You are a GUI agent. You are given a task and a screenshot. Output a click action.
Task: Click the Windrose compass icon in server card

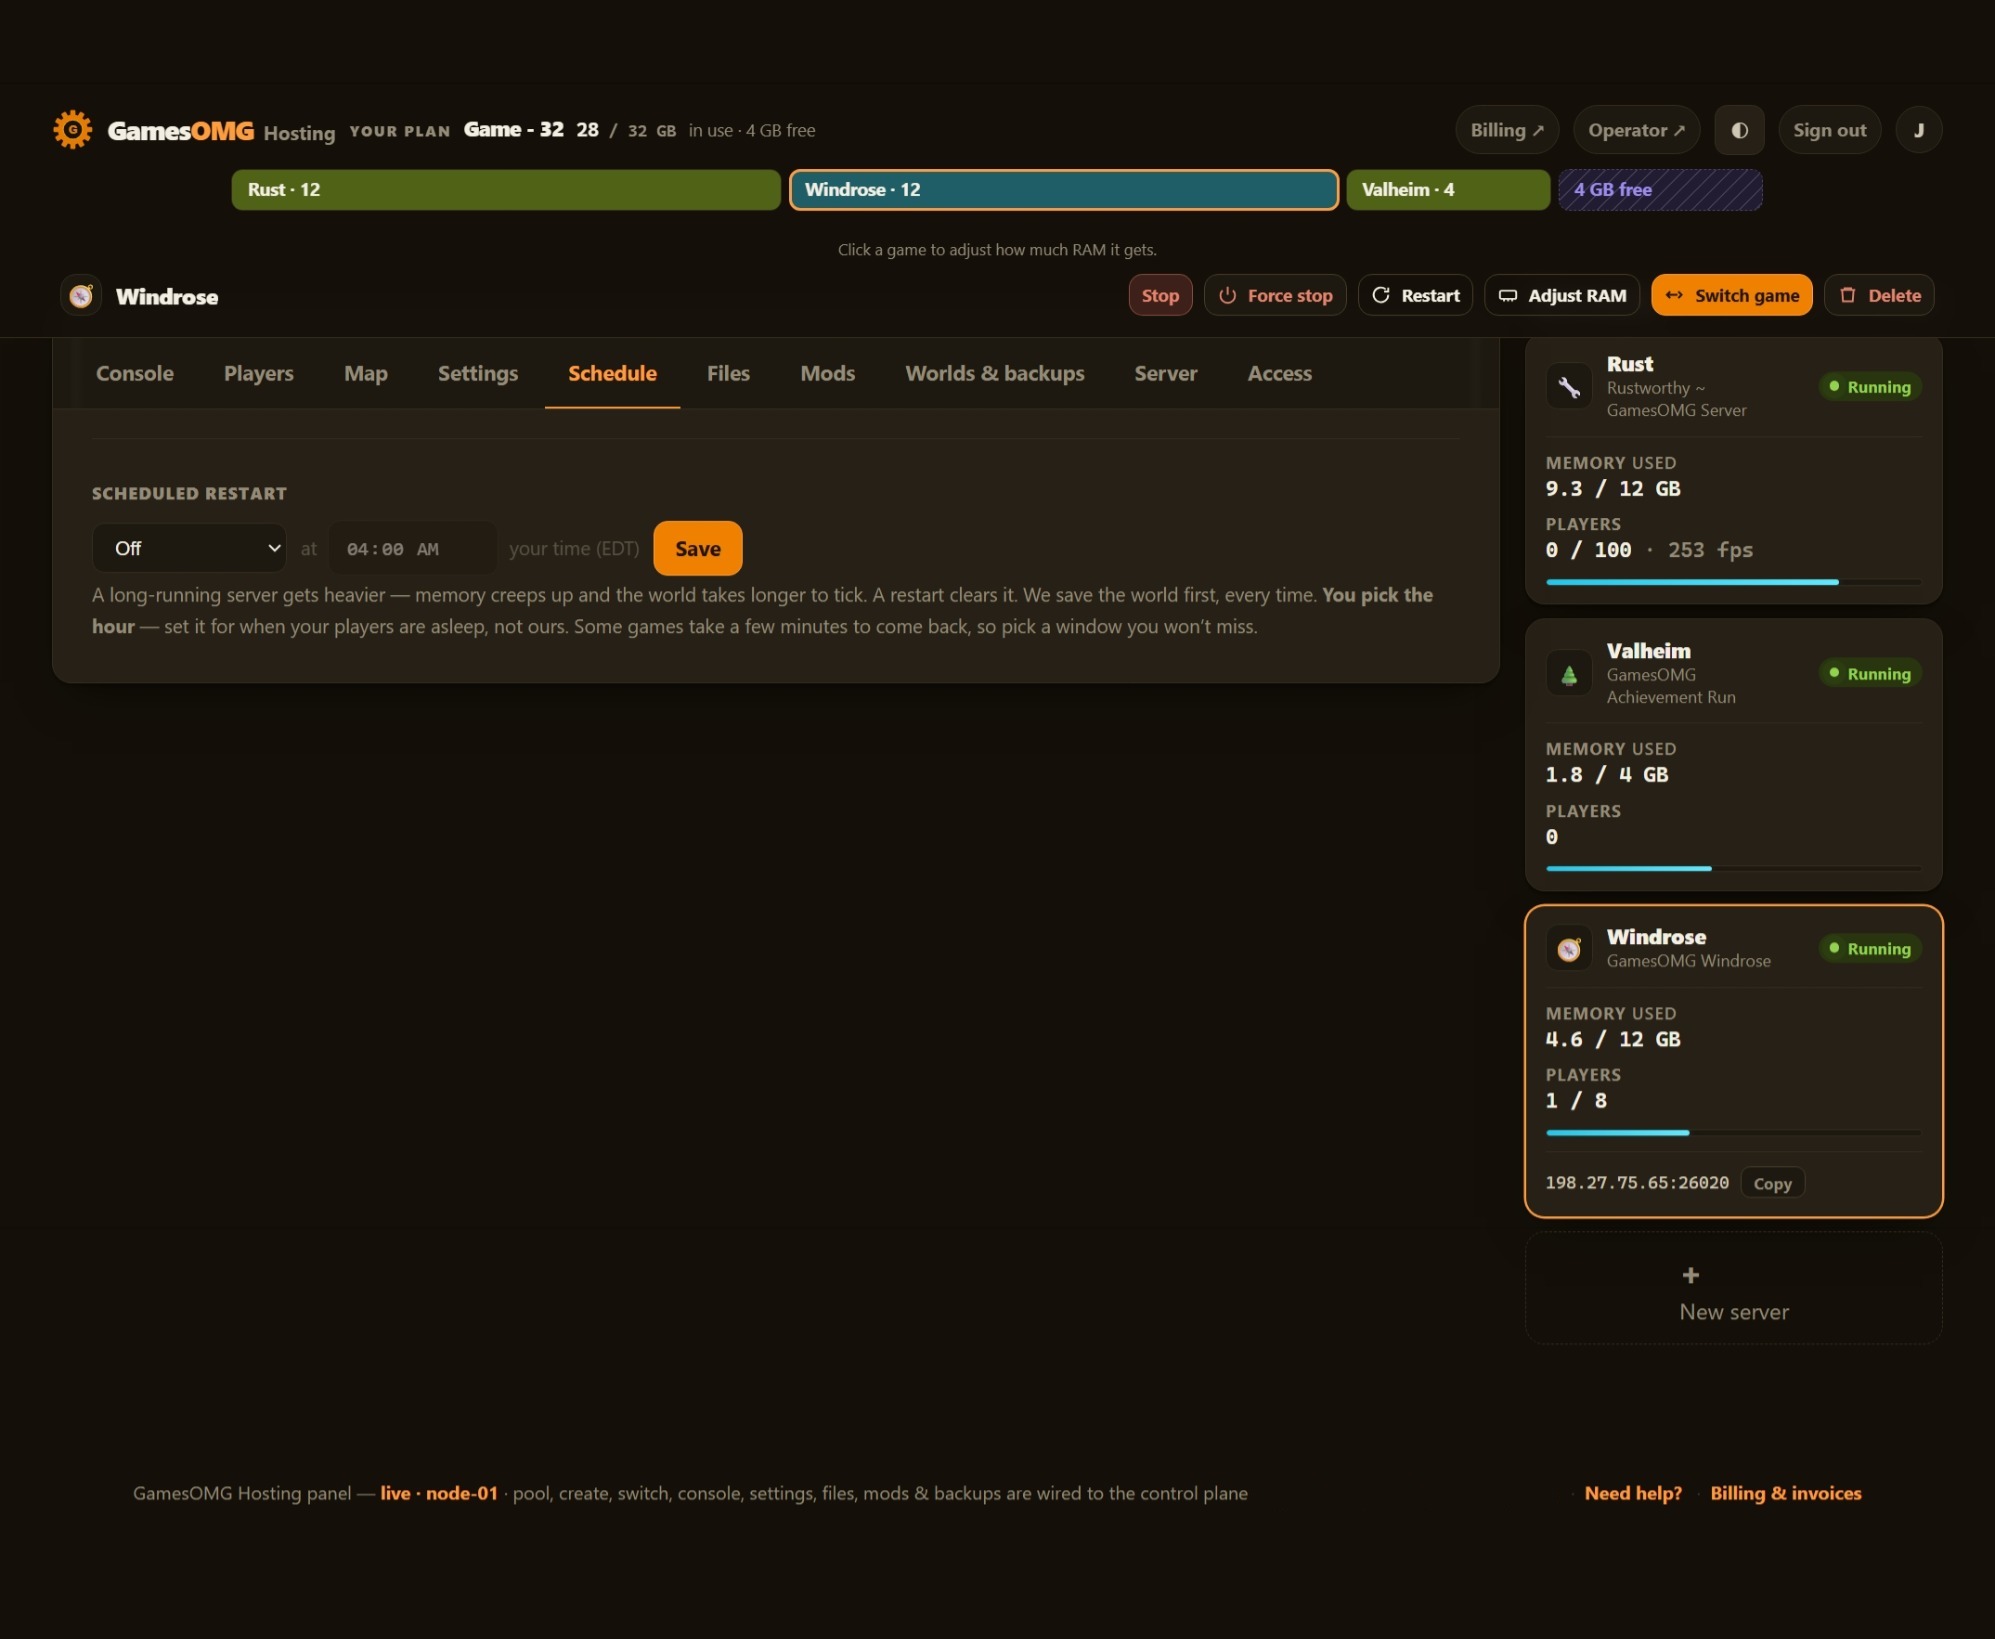1569,949
